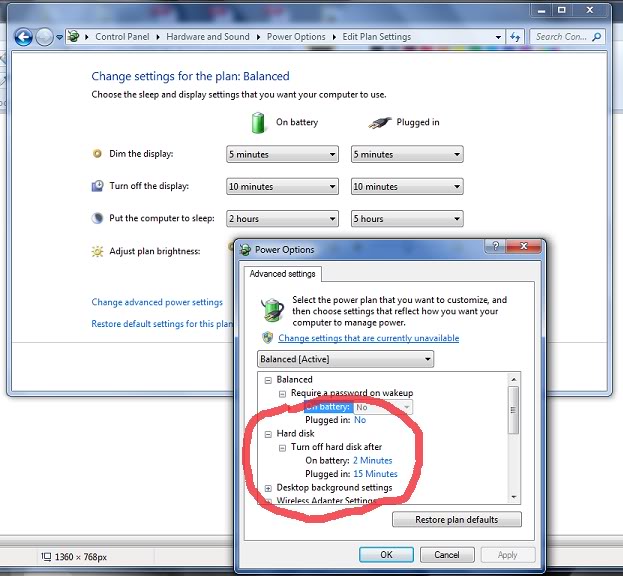The height and width of the screenshot is (576, 623).
Task: Click the Apply button
Action: click(x=508, y=555)
